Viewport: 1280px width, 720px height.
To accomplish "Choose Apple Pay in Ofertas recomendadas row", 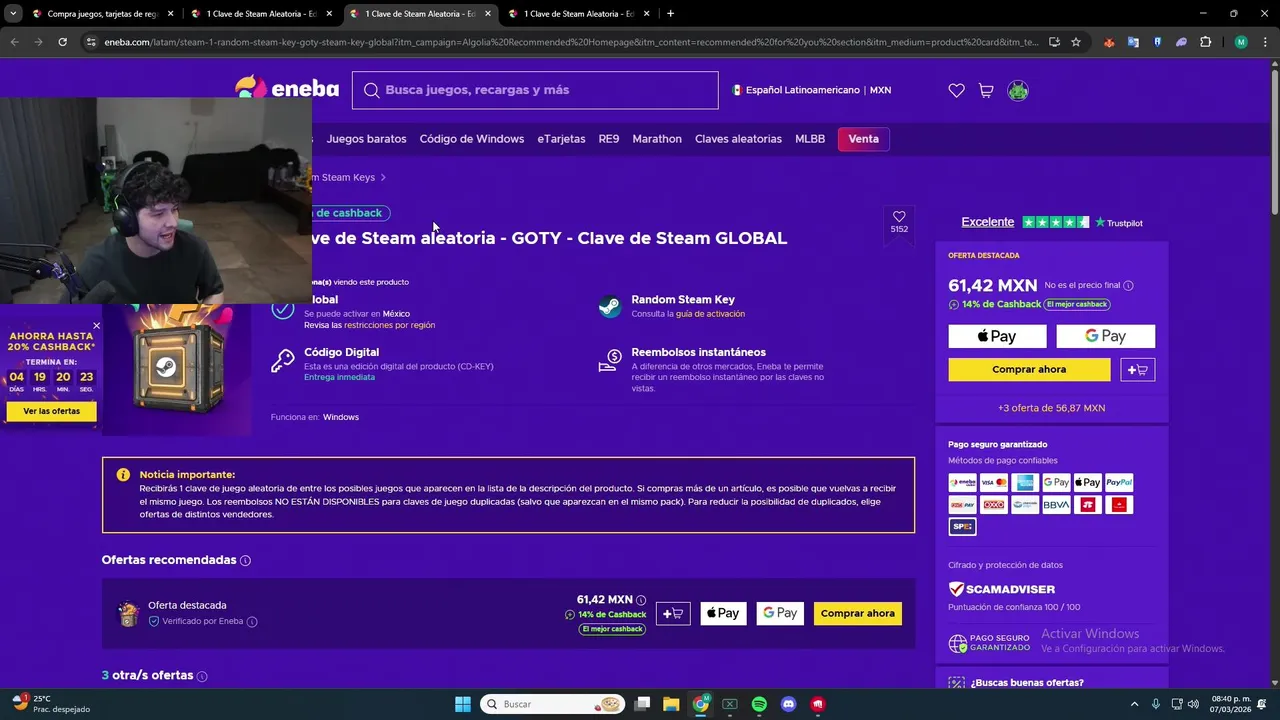I will coord(723,613).
